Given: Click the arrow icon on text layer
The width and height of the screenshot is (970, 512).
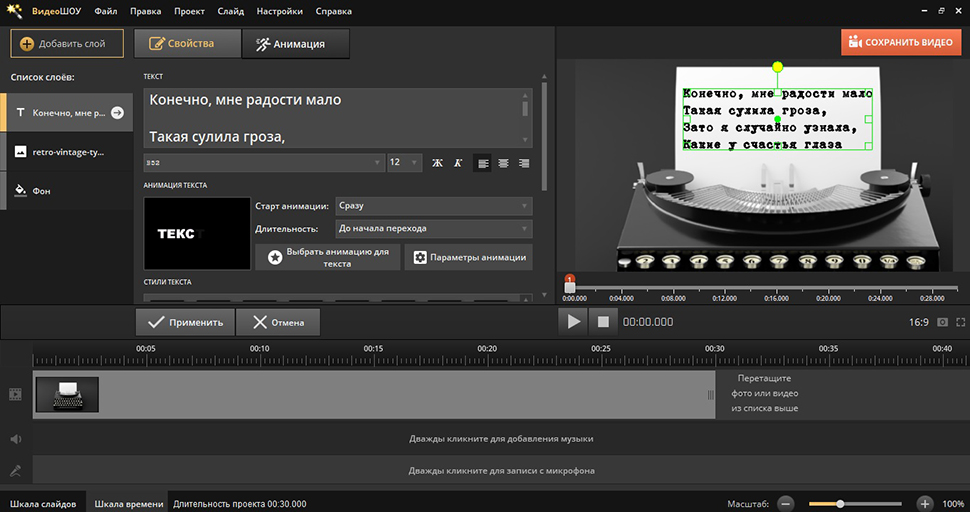Looking at the screenshot, I should pyautogui.click(x=117, y=113).
